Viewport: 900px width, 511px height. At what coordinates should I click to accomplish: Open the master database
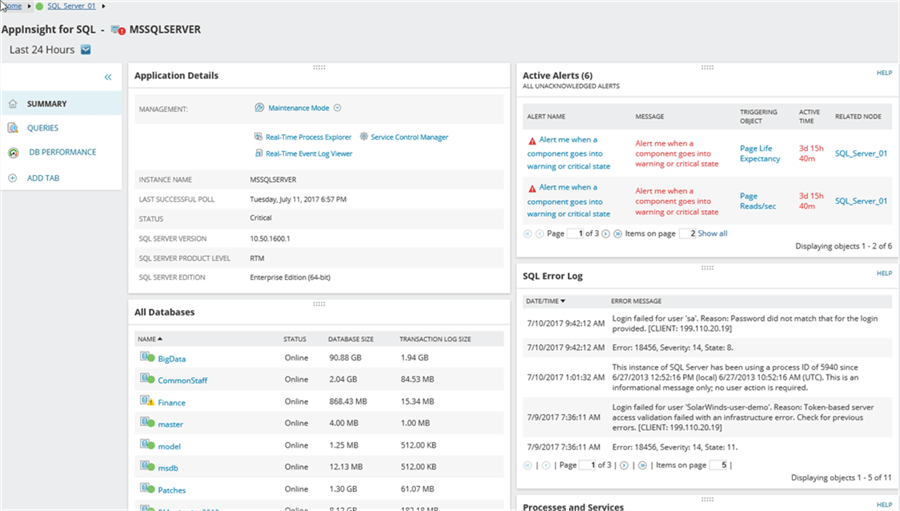(x=170, y=424)
